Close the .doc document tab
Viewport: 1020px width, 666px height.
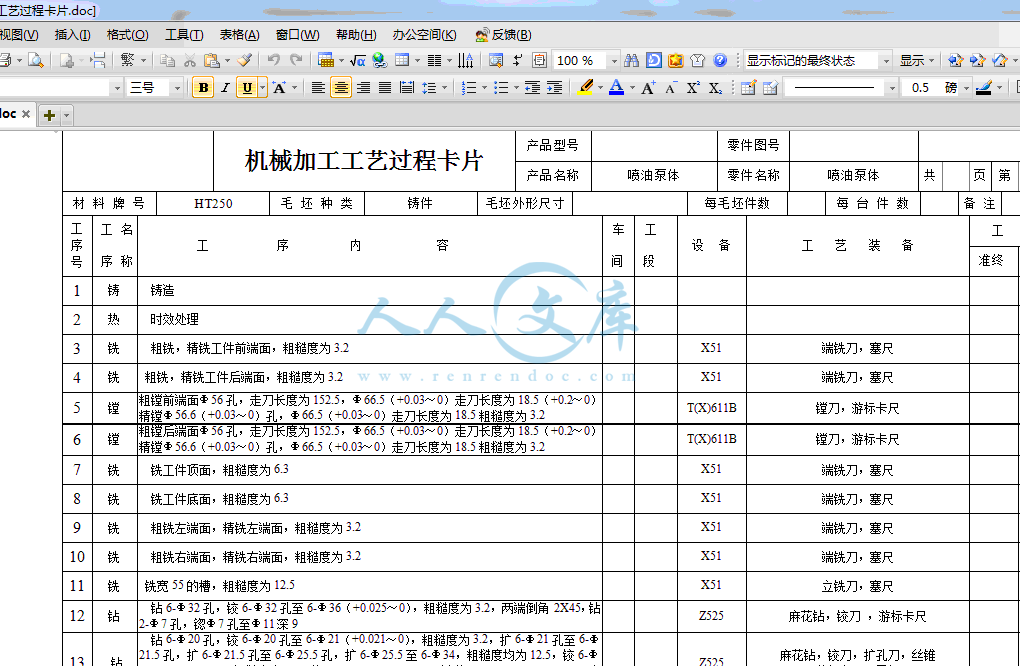pos(26,114)
